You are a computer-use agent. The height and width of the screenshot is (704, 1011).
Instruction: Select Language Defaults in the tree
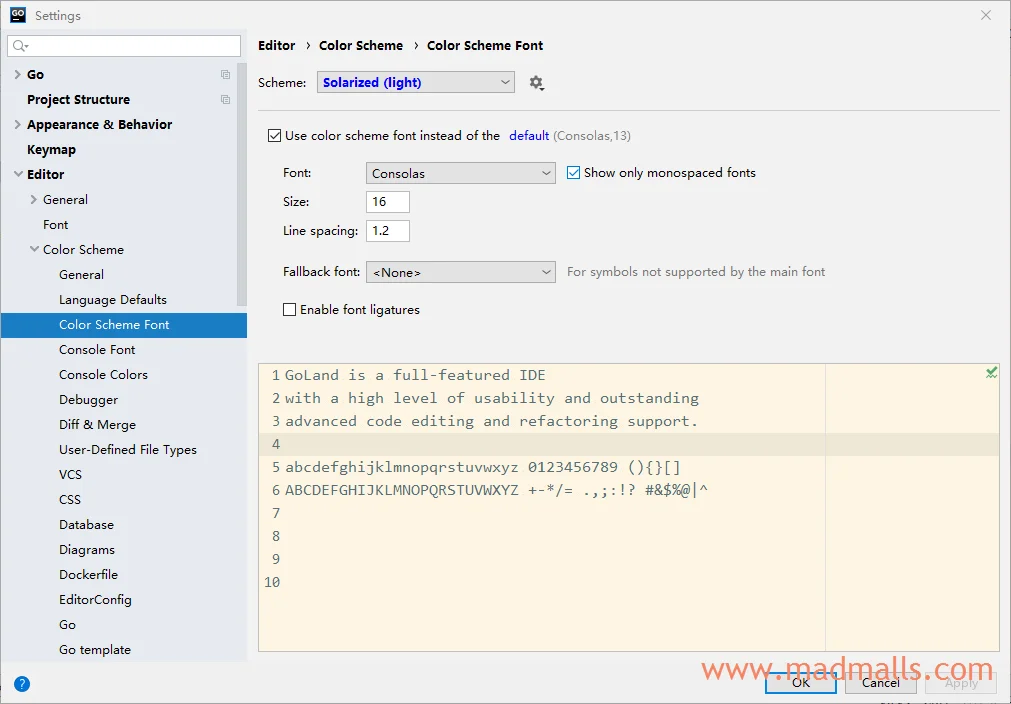click(113, 300)
